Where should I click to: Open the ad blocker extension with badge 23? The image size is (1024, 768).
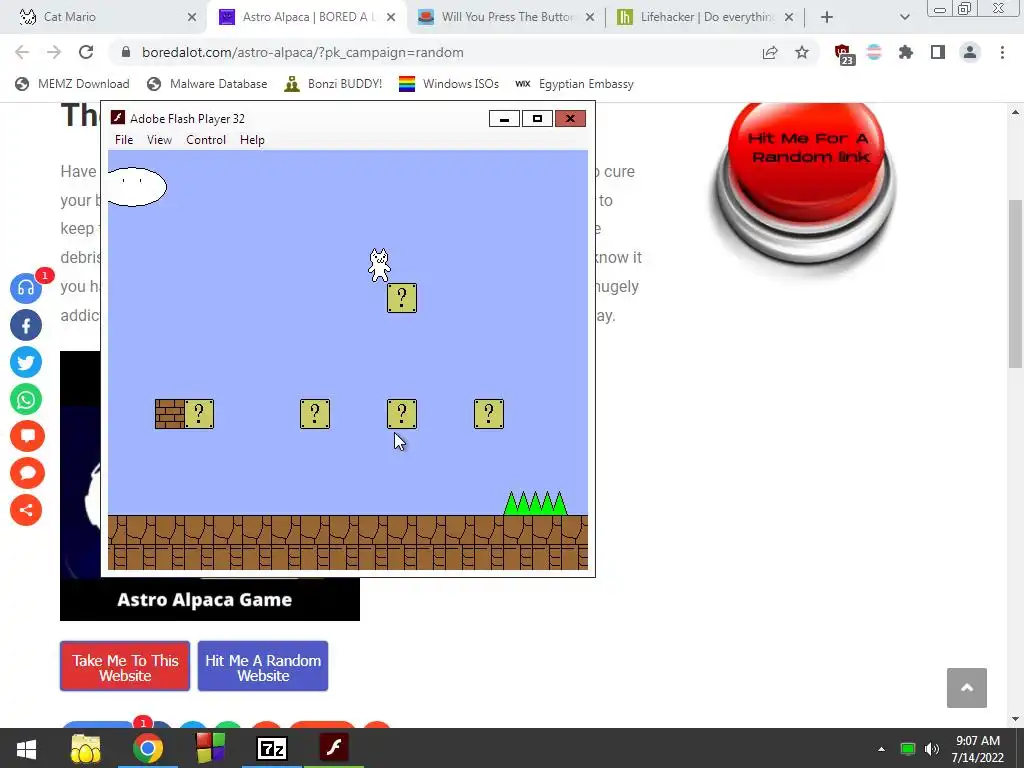point(844,54)
